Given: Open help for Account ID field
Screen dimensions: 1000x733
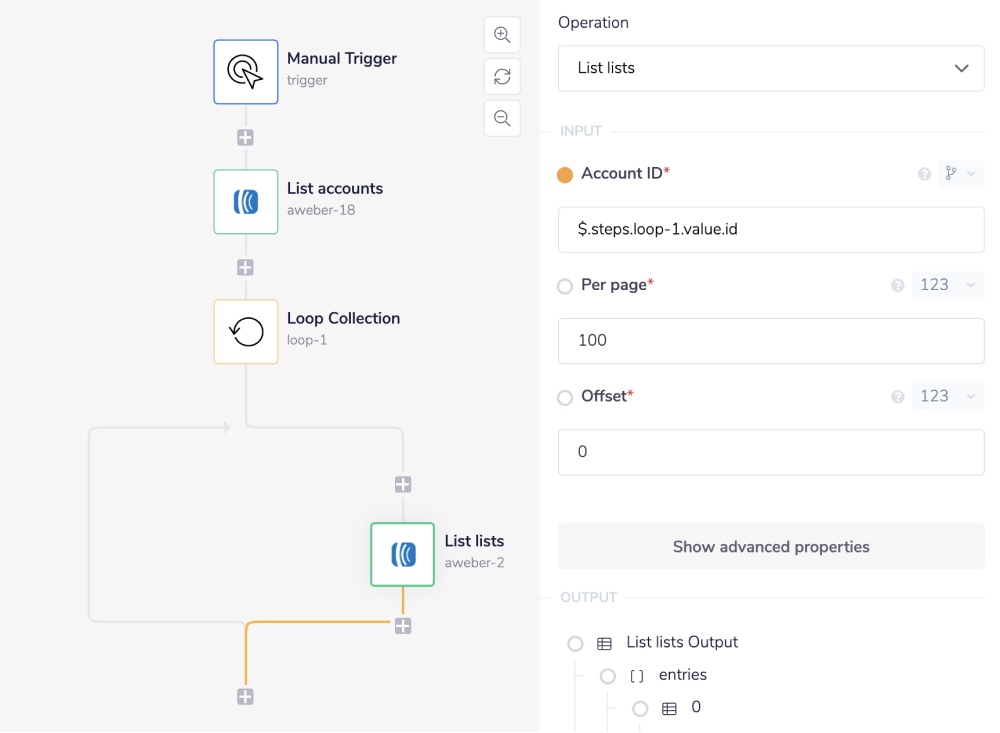Looking at the screenshot, I should click(924, 174).
